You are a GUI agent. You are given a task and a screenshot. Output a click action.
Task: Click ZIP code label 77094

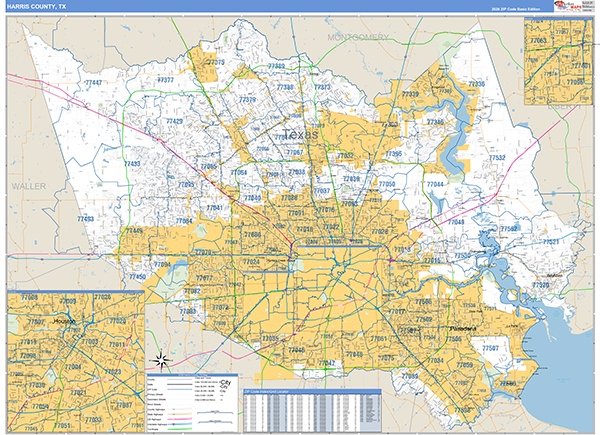162,264
